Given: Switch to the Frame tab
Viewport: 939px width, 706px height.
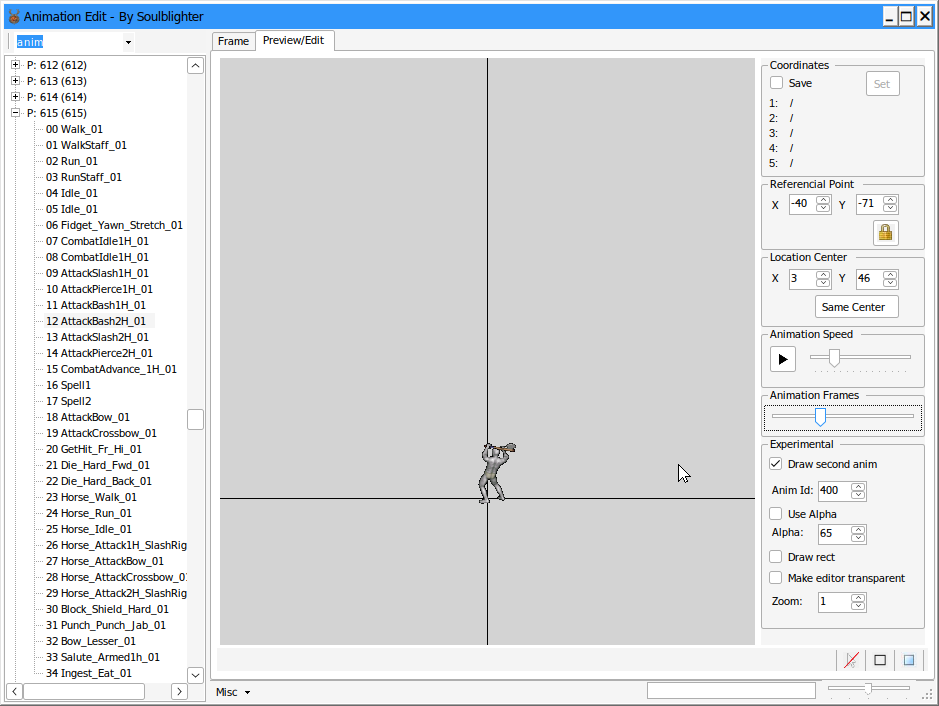Looking at the screenshot, I should click(233, 41).
